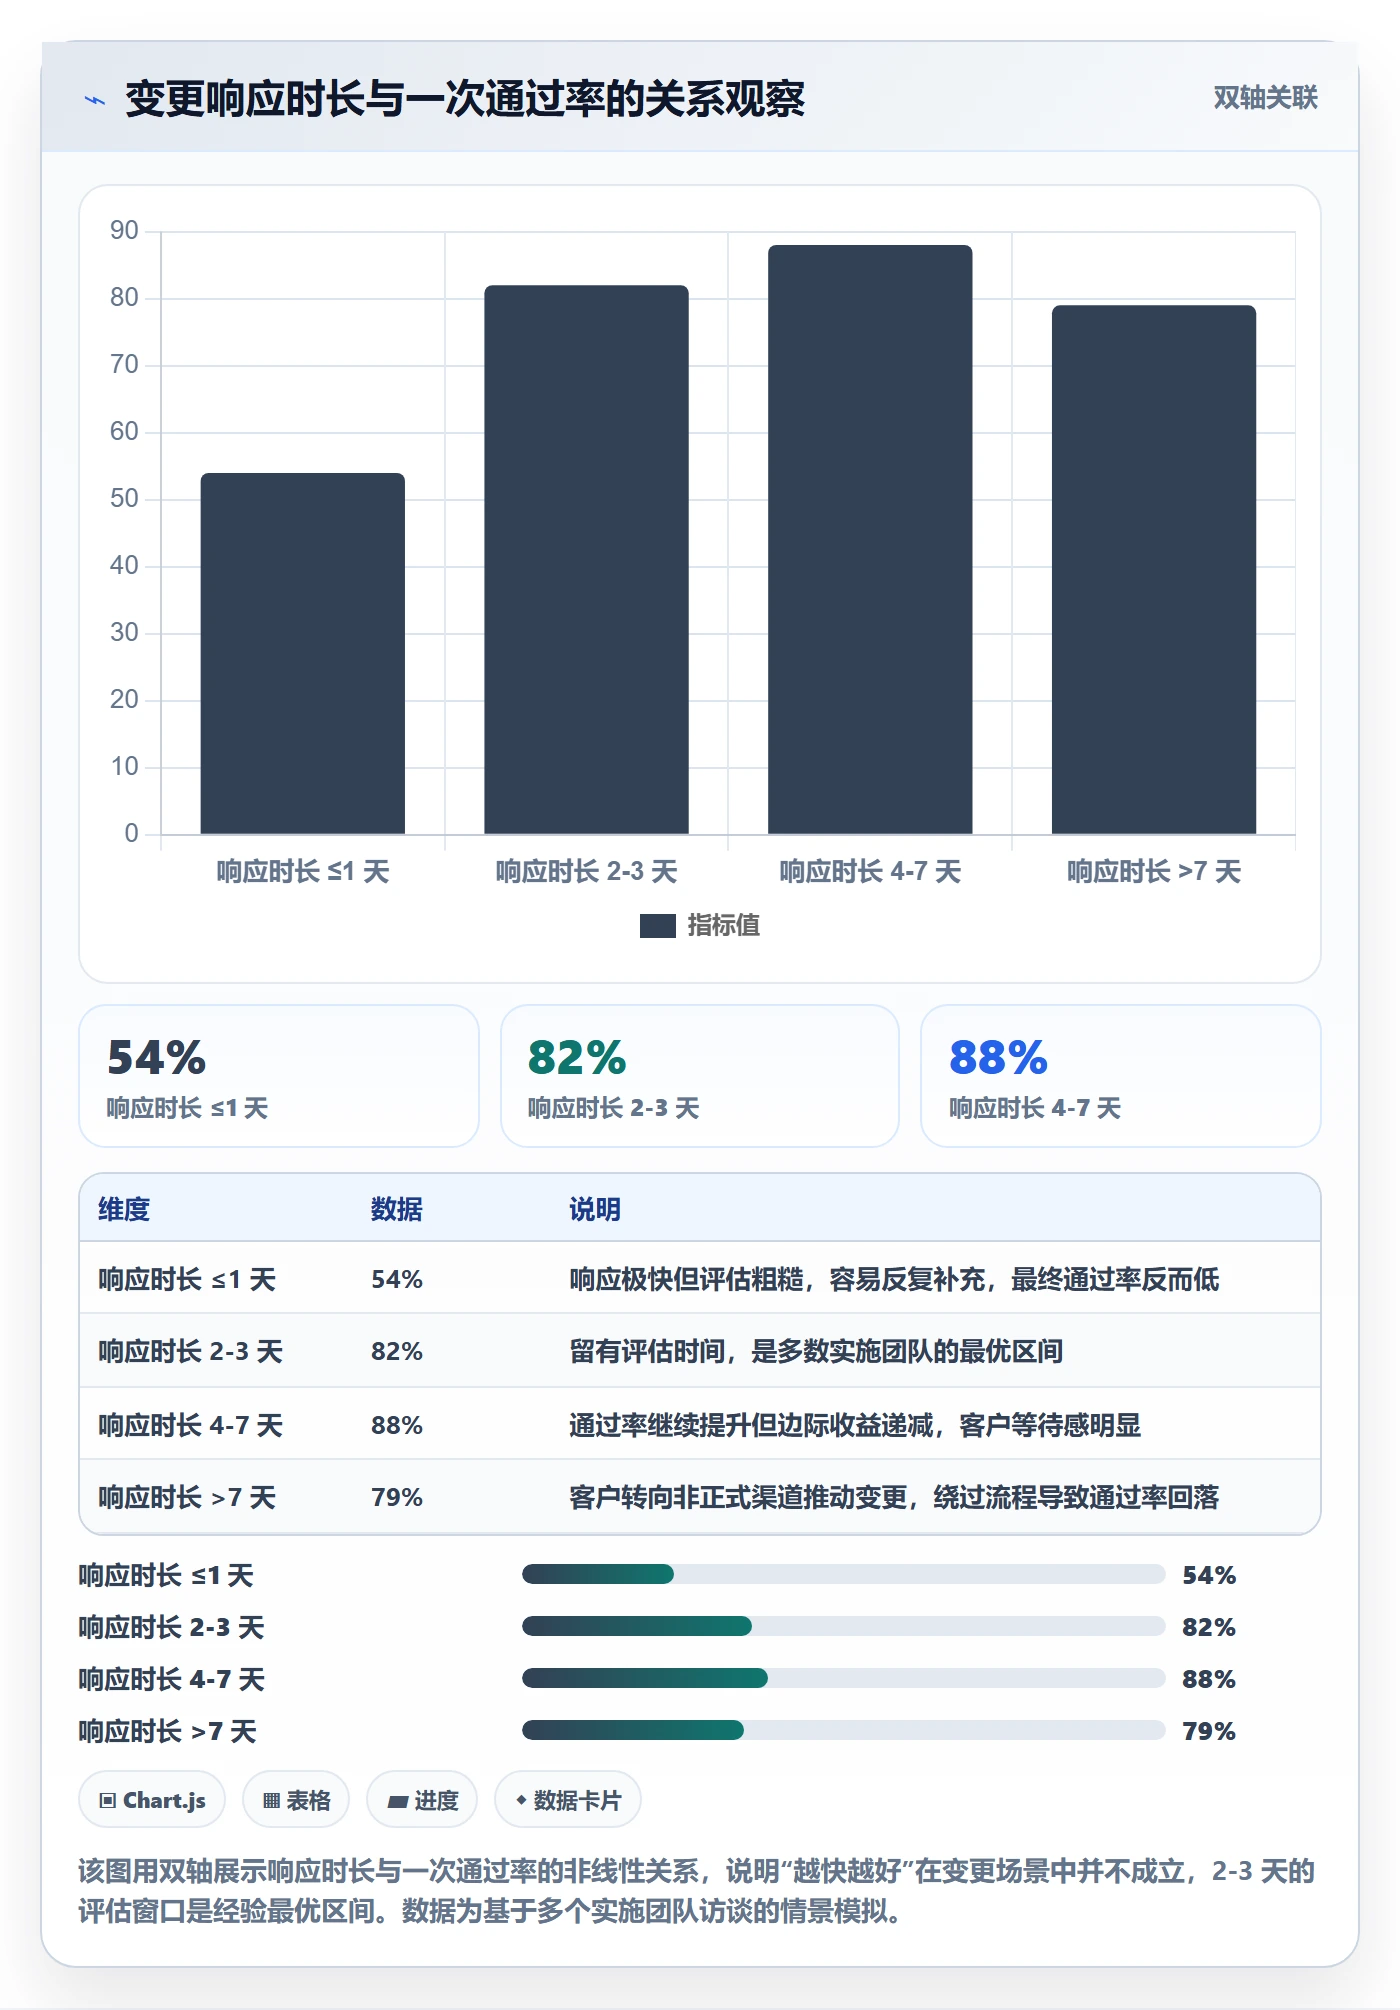Click the 82% cell in the table
1400x2010 pixels.
pos(397,1352)
